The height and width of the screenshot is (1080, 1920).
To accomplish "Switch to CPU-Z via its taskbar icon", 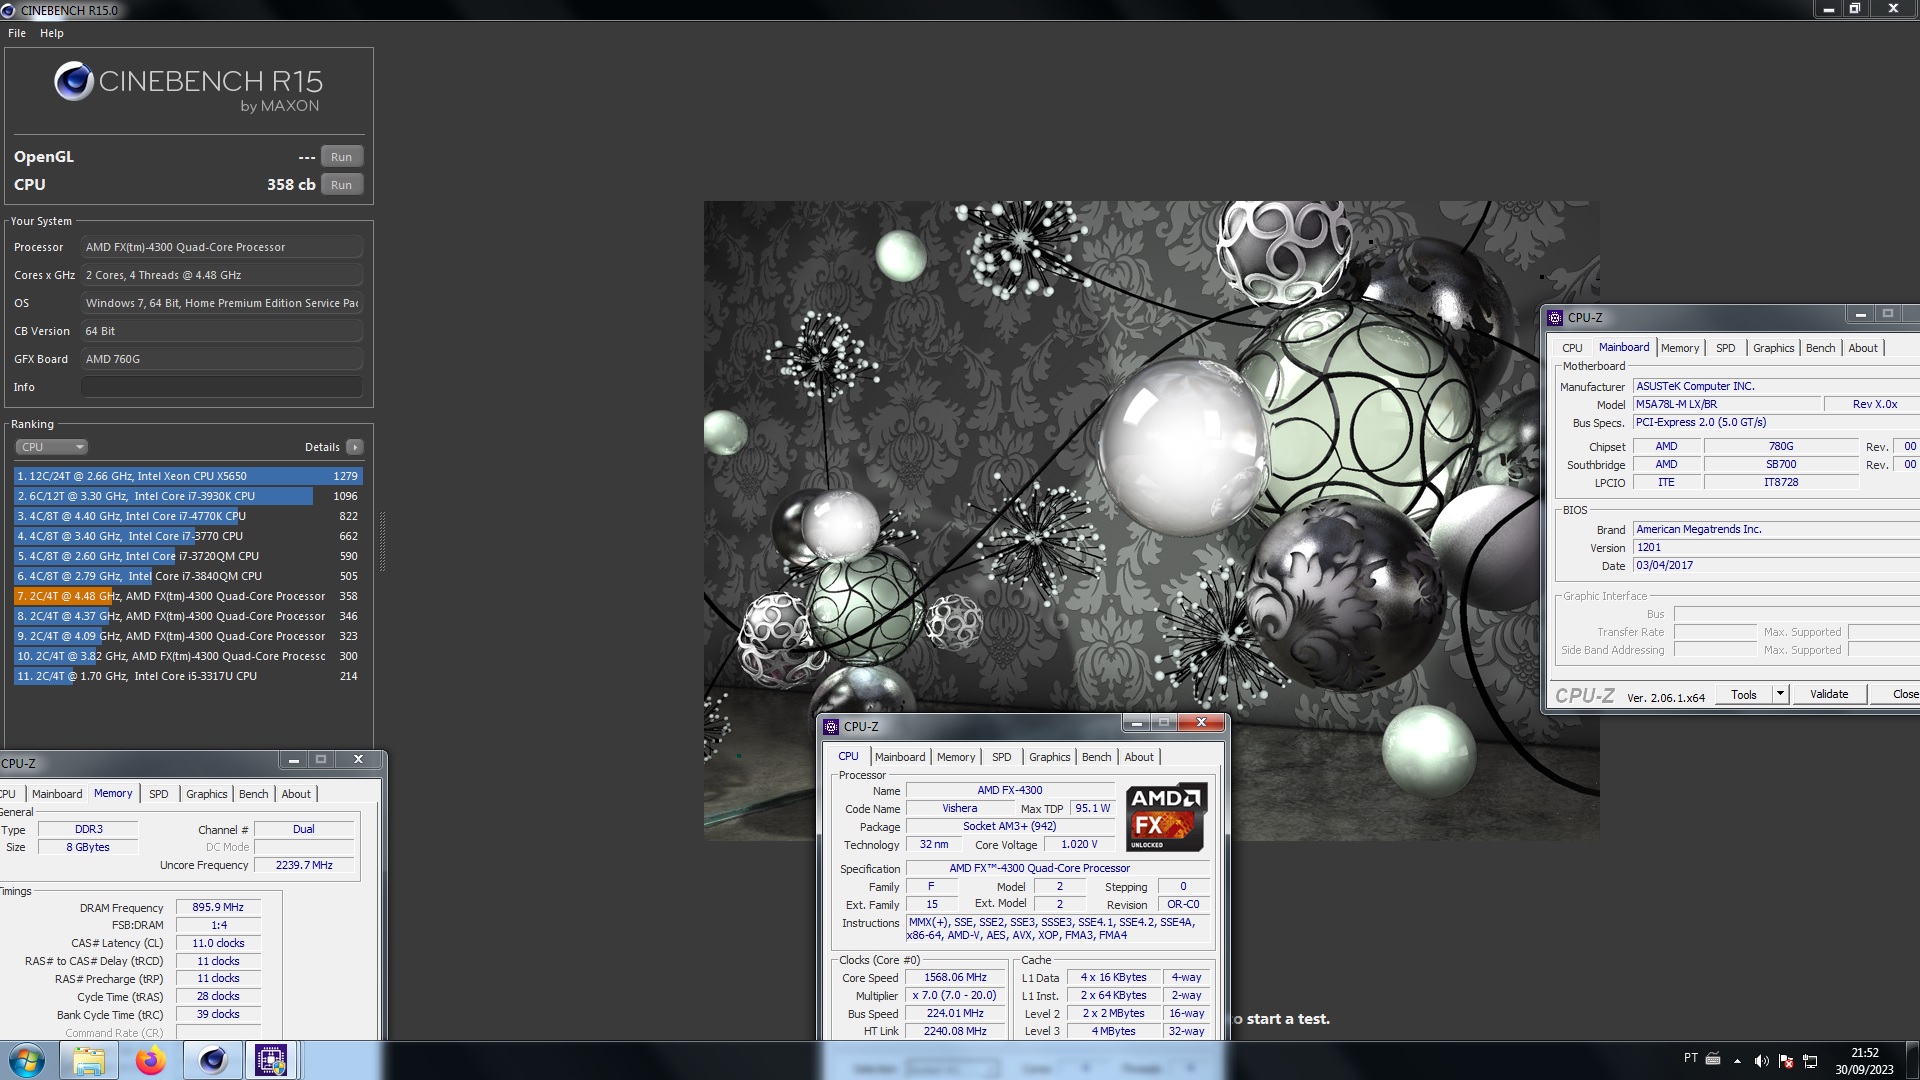I will click(x=271, y=1060).
